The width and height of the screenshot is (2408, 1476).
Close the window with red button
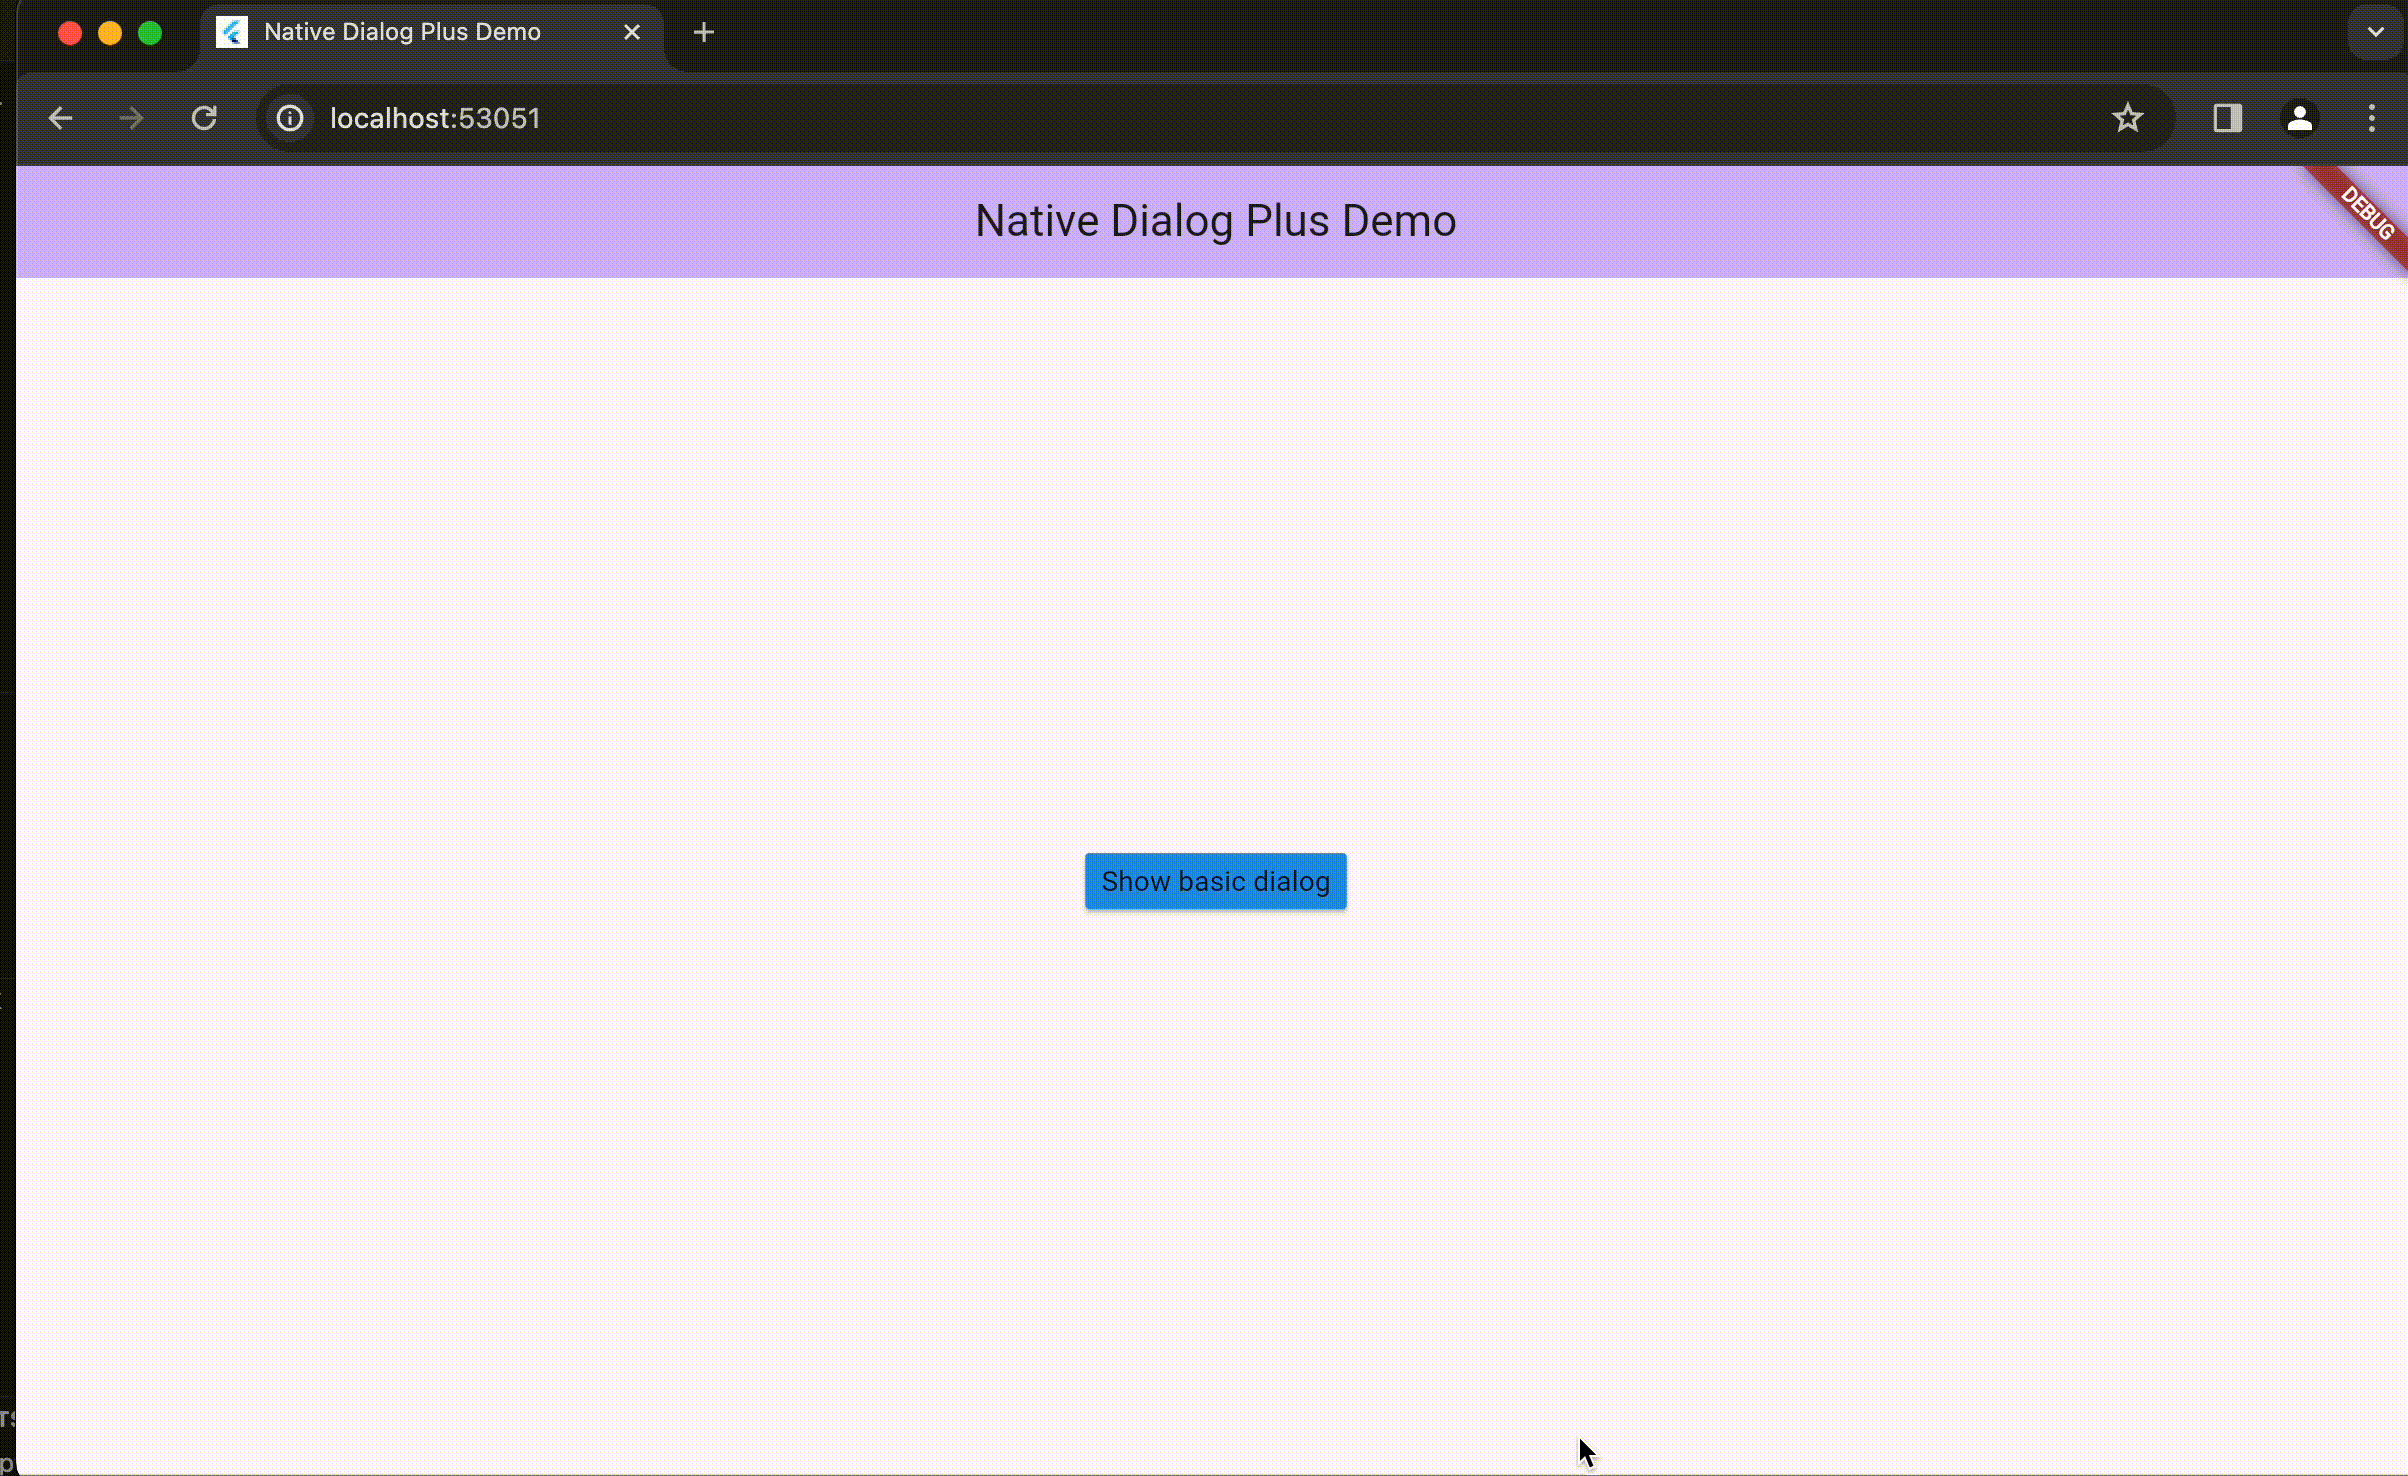click(70, 33)
